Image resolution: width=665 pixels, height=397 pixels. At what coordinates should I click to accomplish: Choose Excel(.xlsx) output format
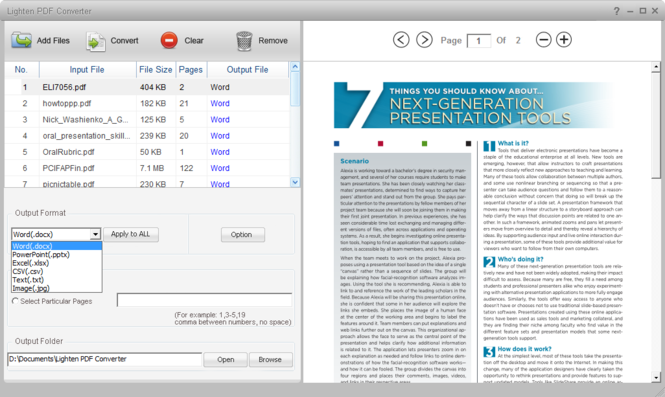[x=56, y=263]
